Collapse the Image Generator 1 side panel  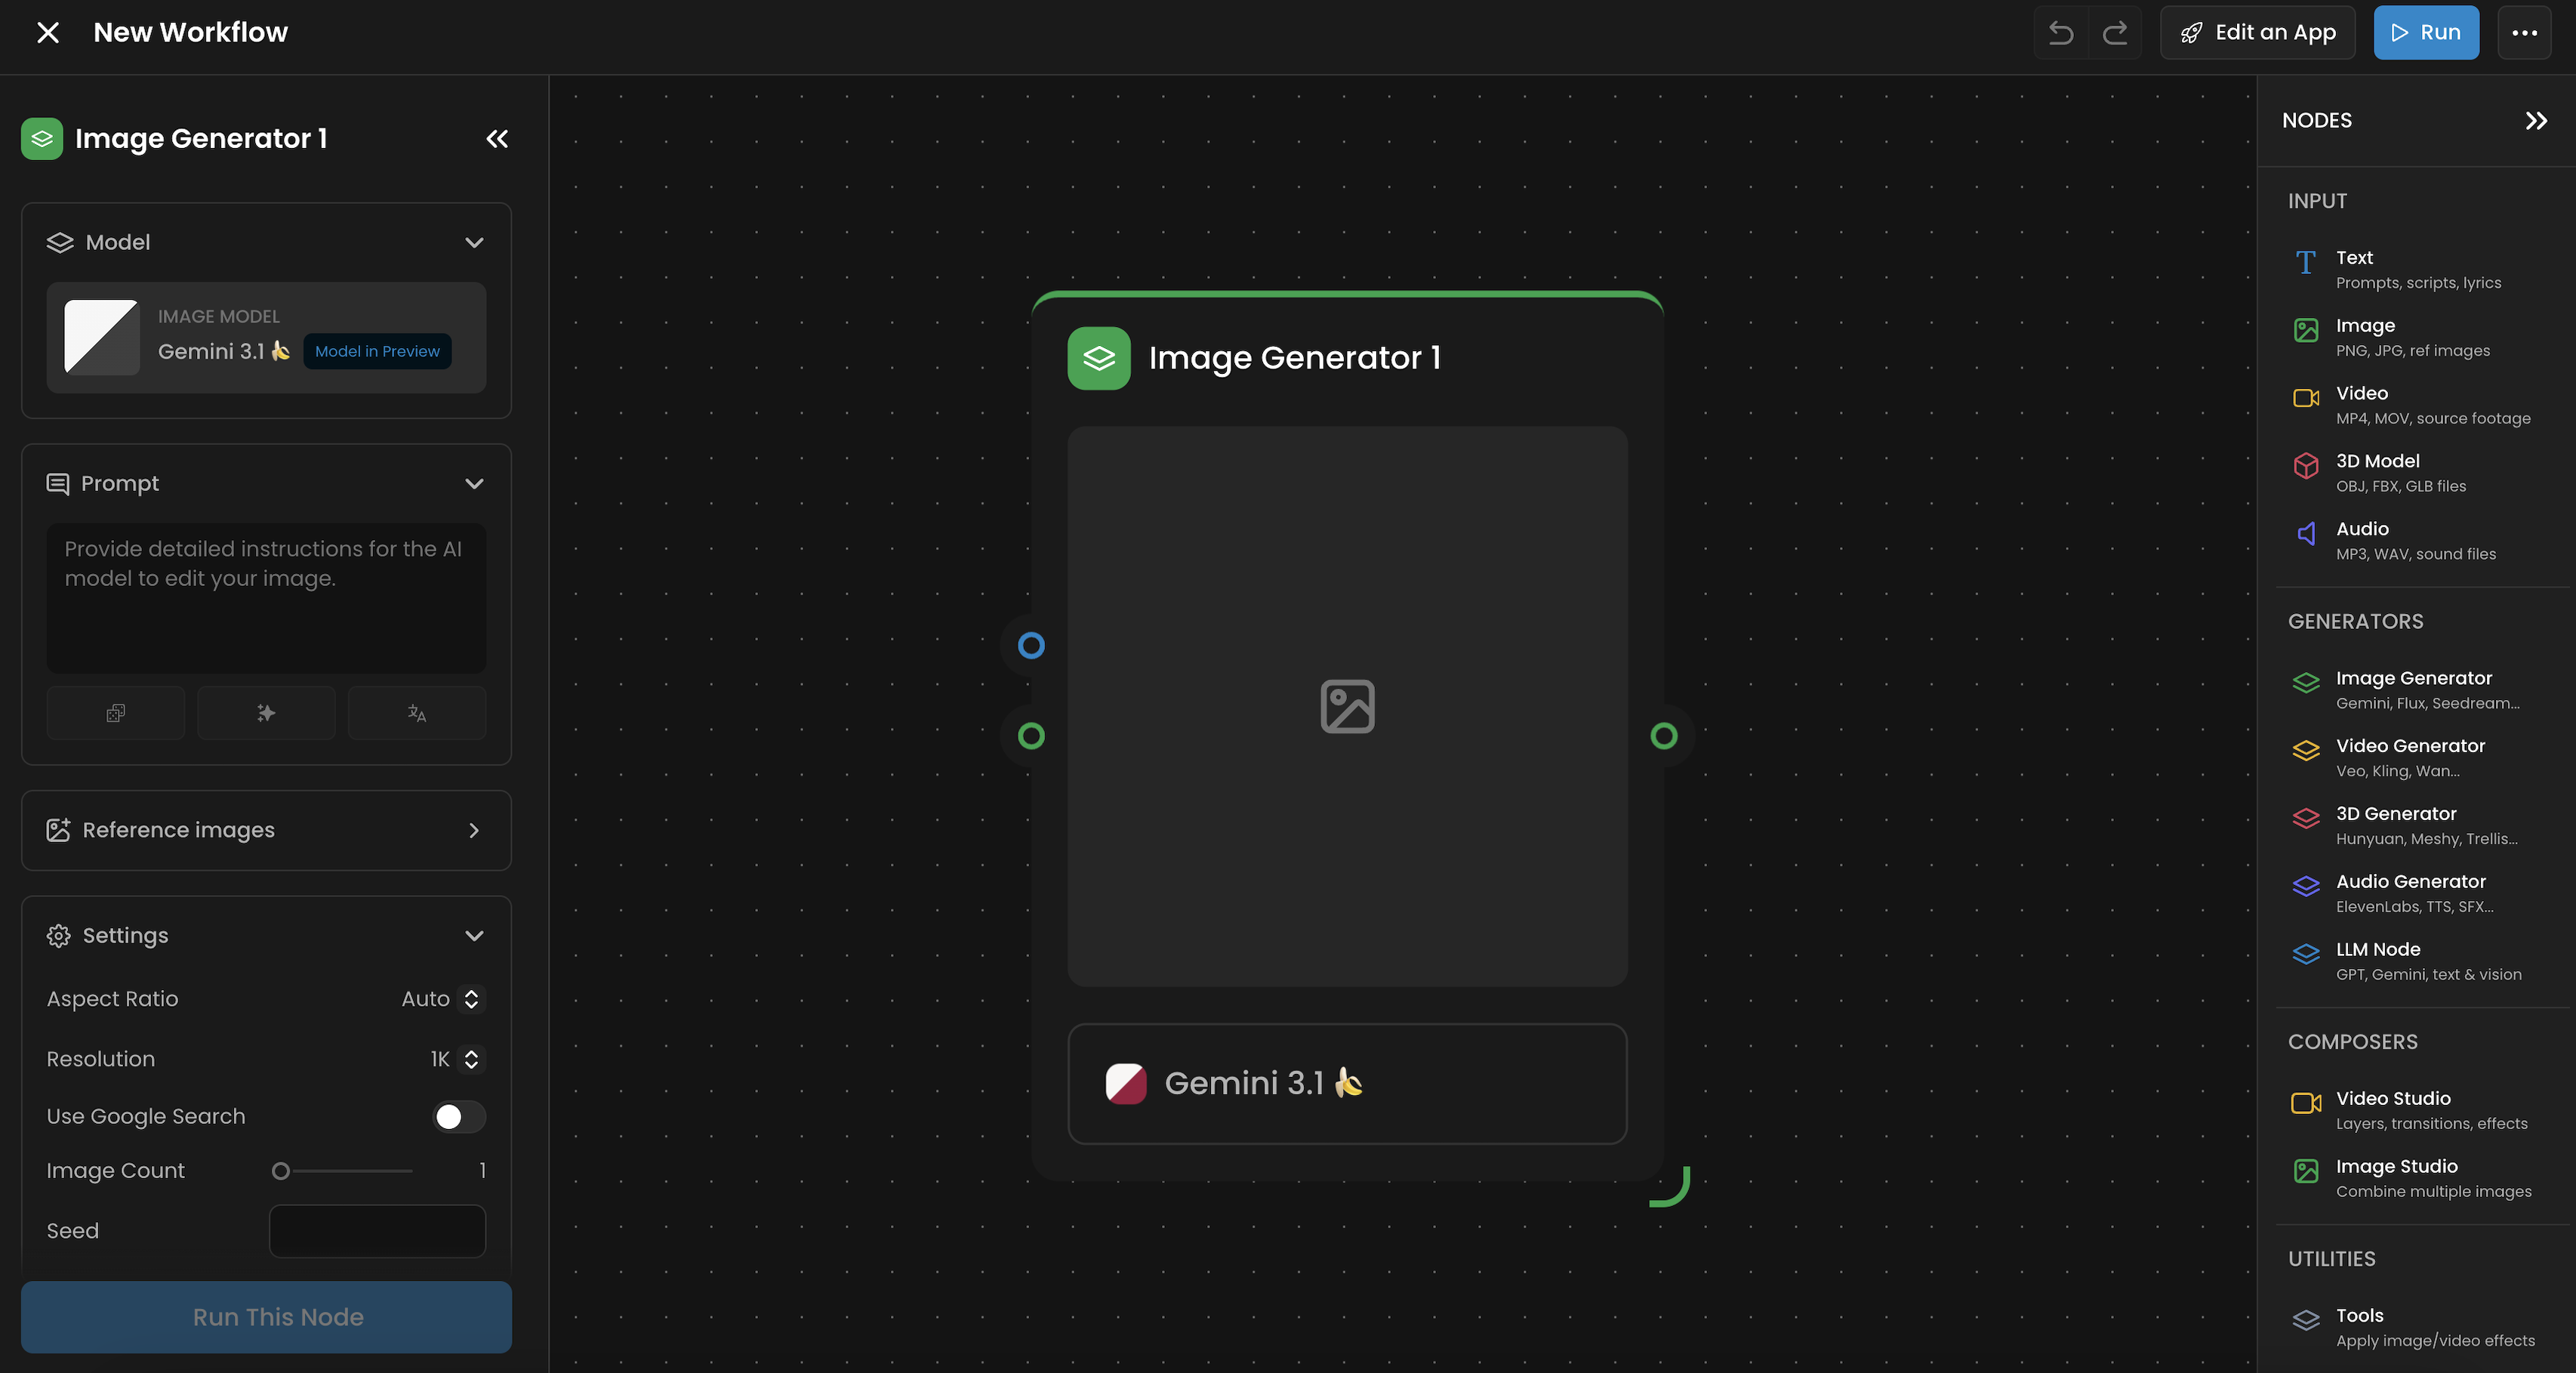497,139
